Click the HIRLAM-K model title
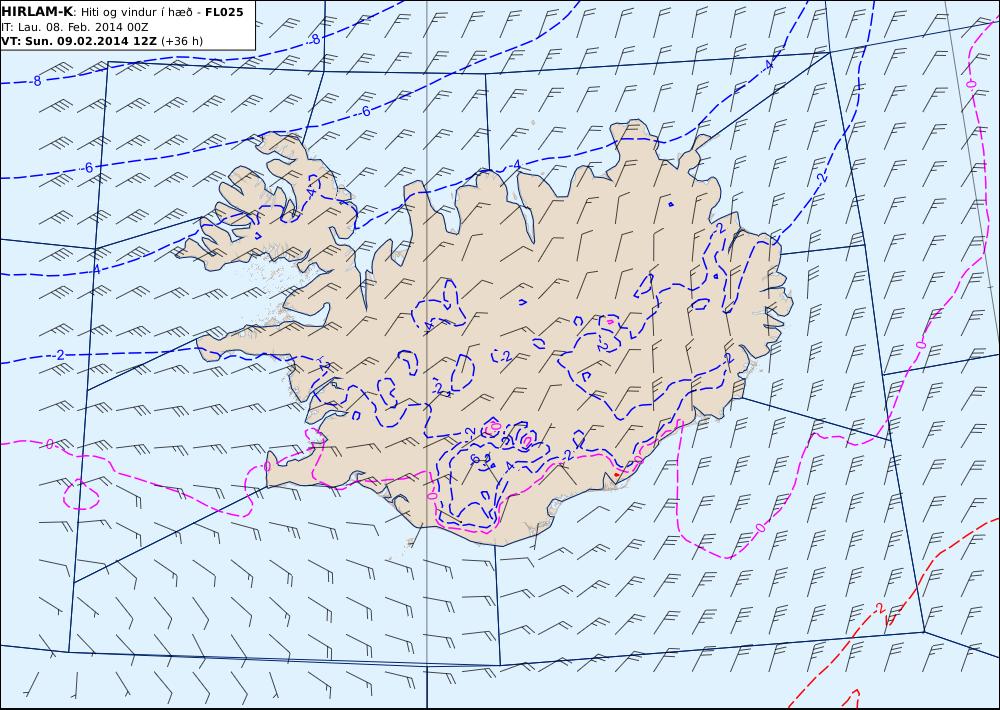 tap(36, 12)
